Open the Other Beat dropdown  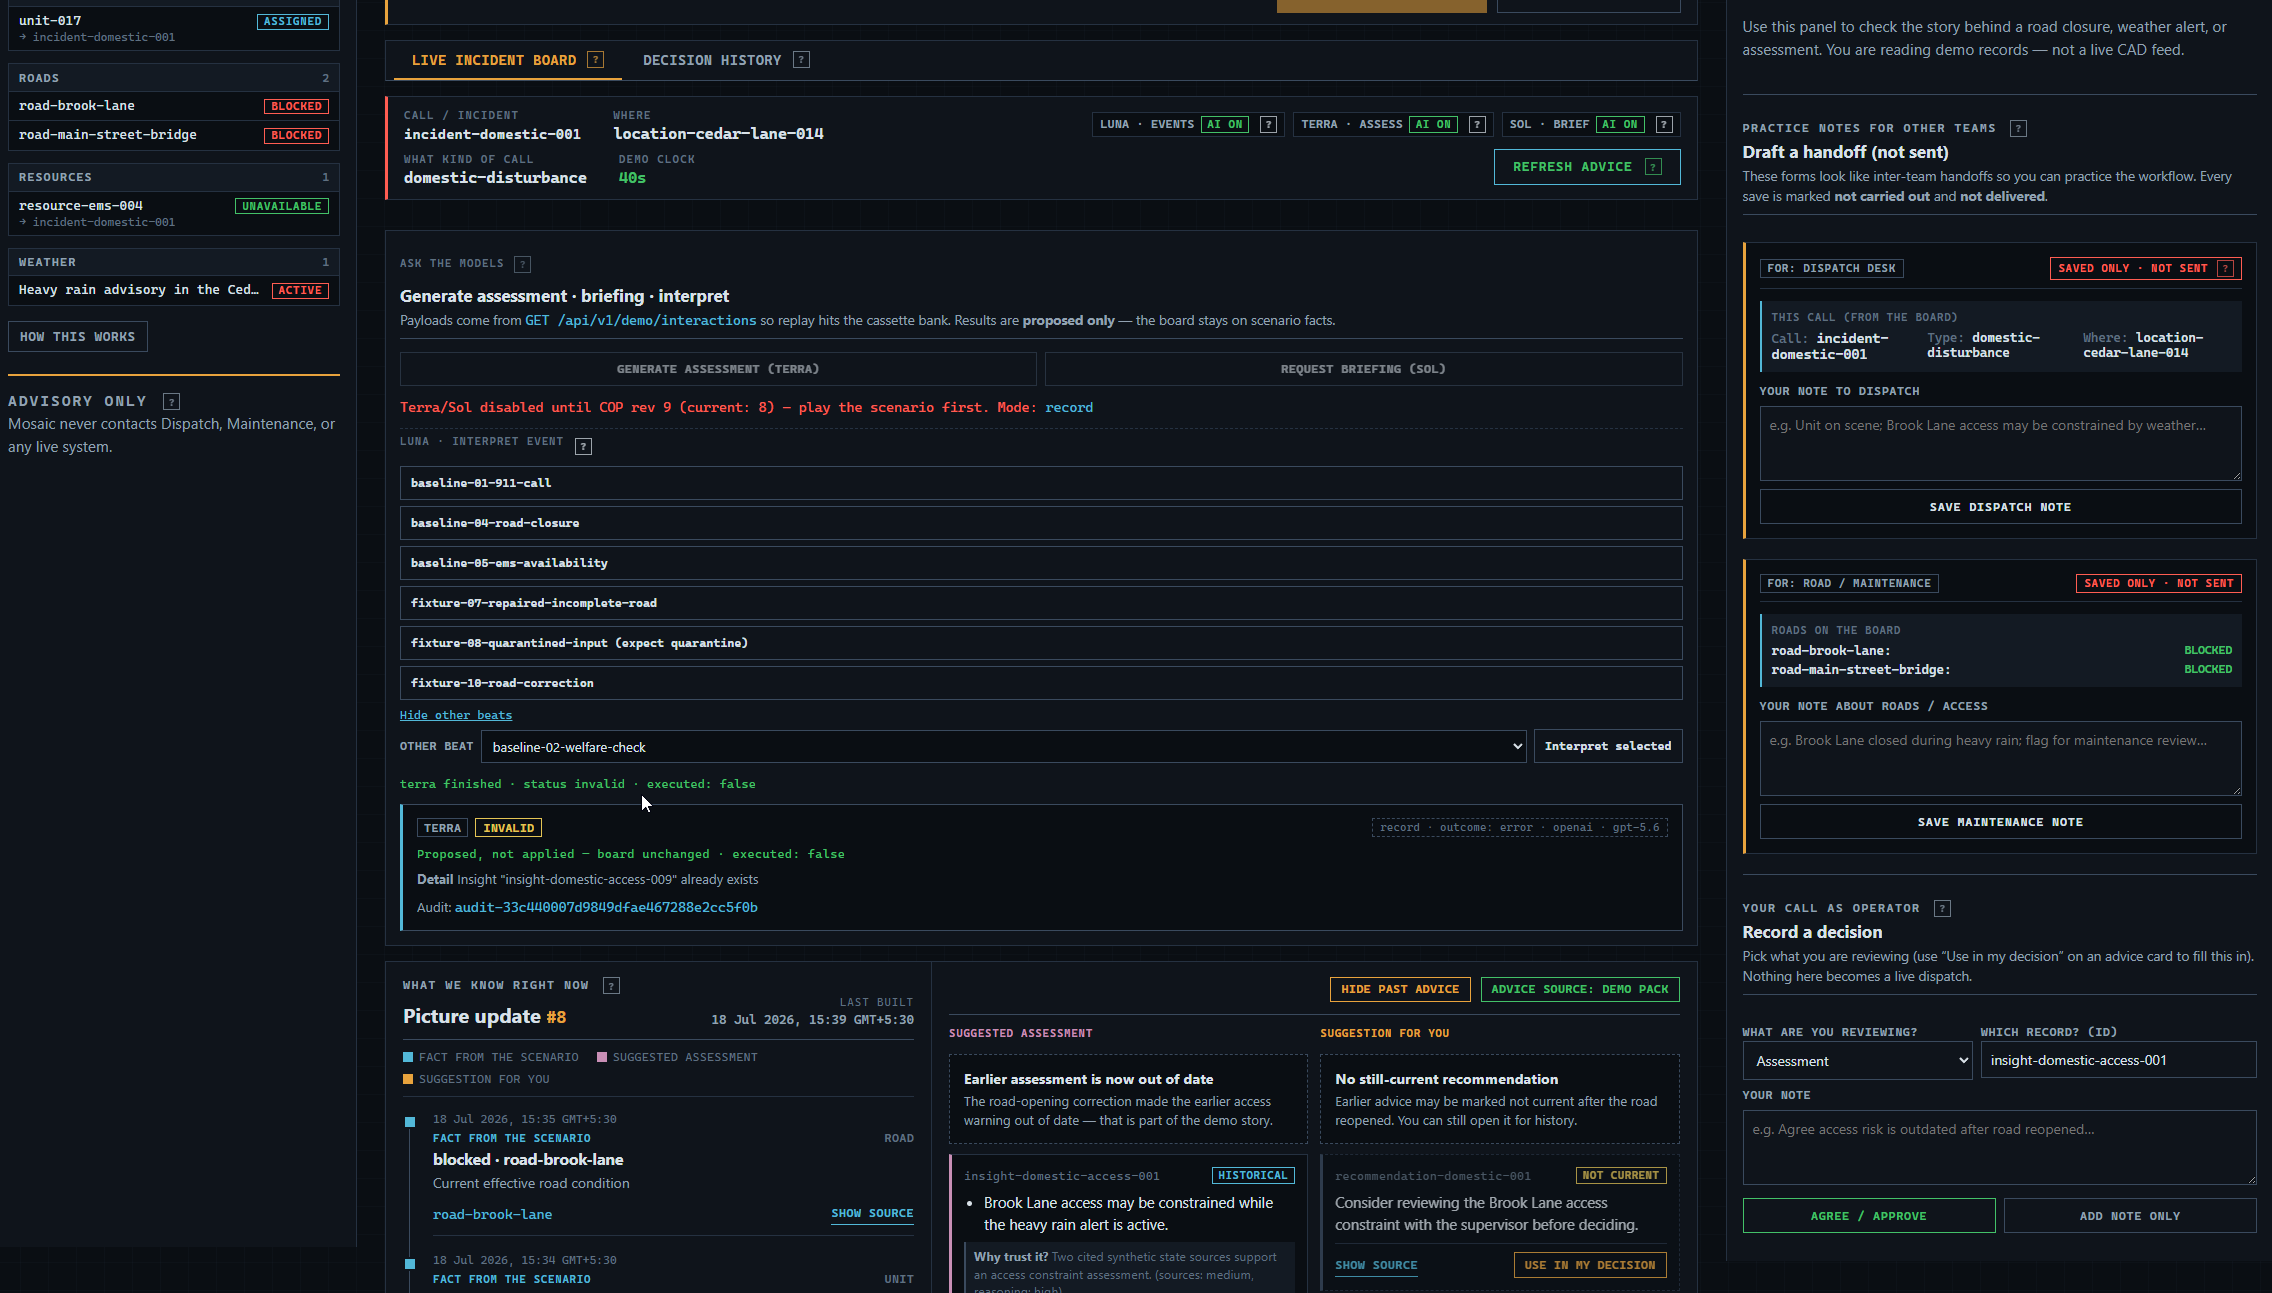point(1003,747)
